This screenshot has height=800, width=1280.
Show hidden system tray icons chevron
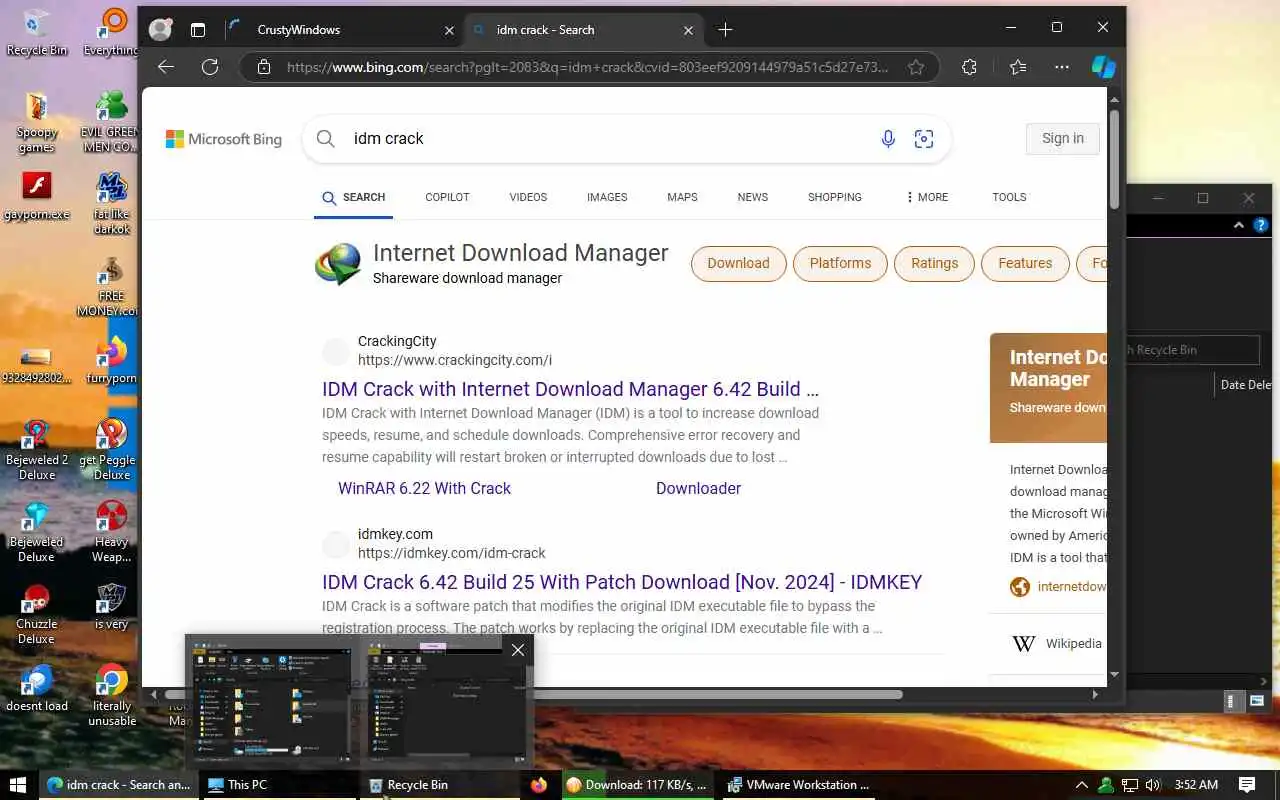(1081, 785)
